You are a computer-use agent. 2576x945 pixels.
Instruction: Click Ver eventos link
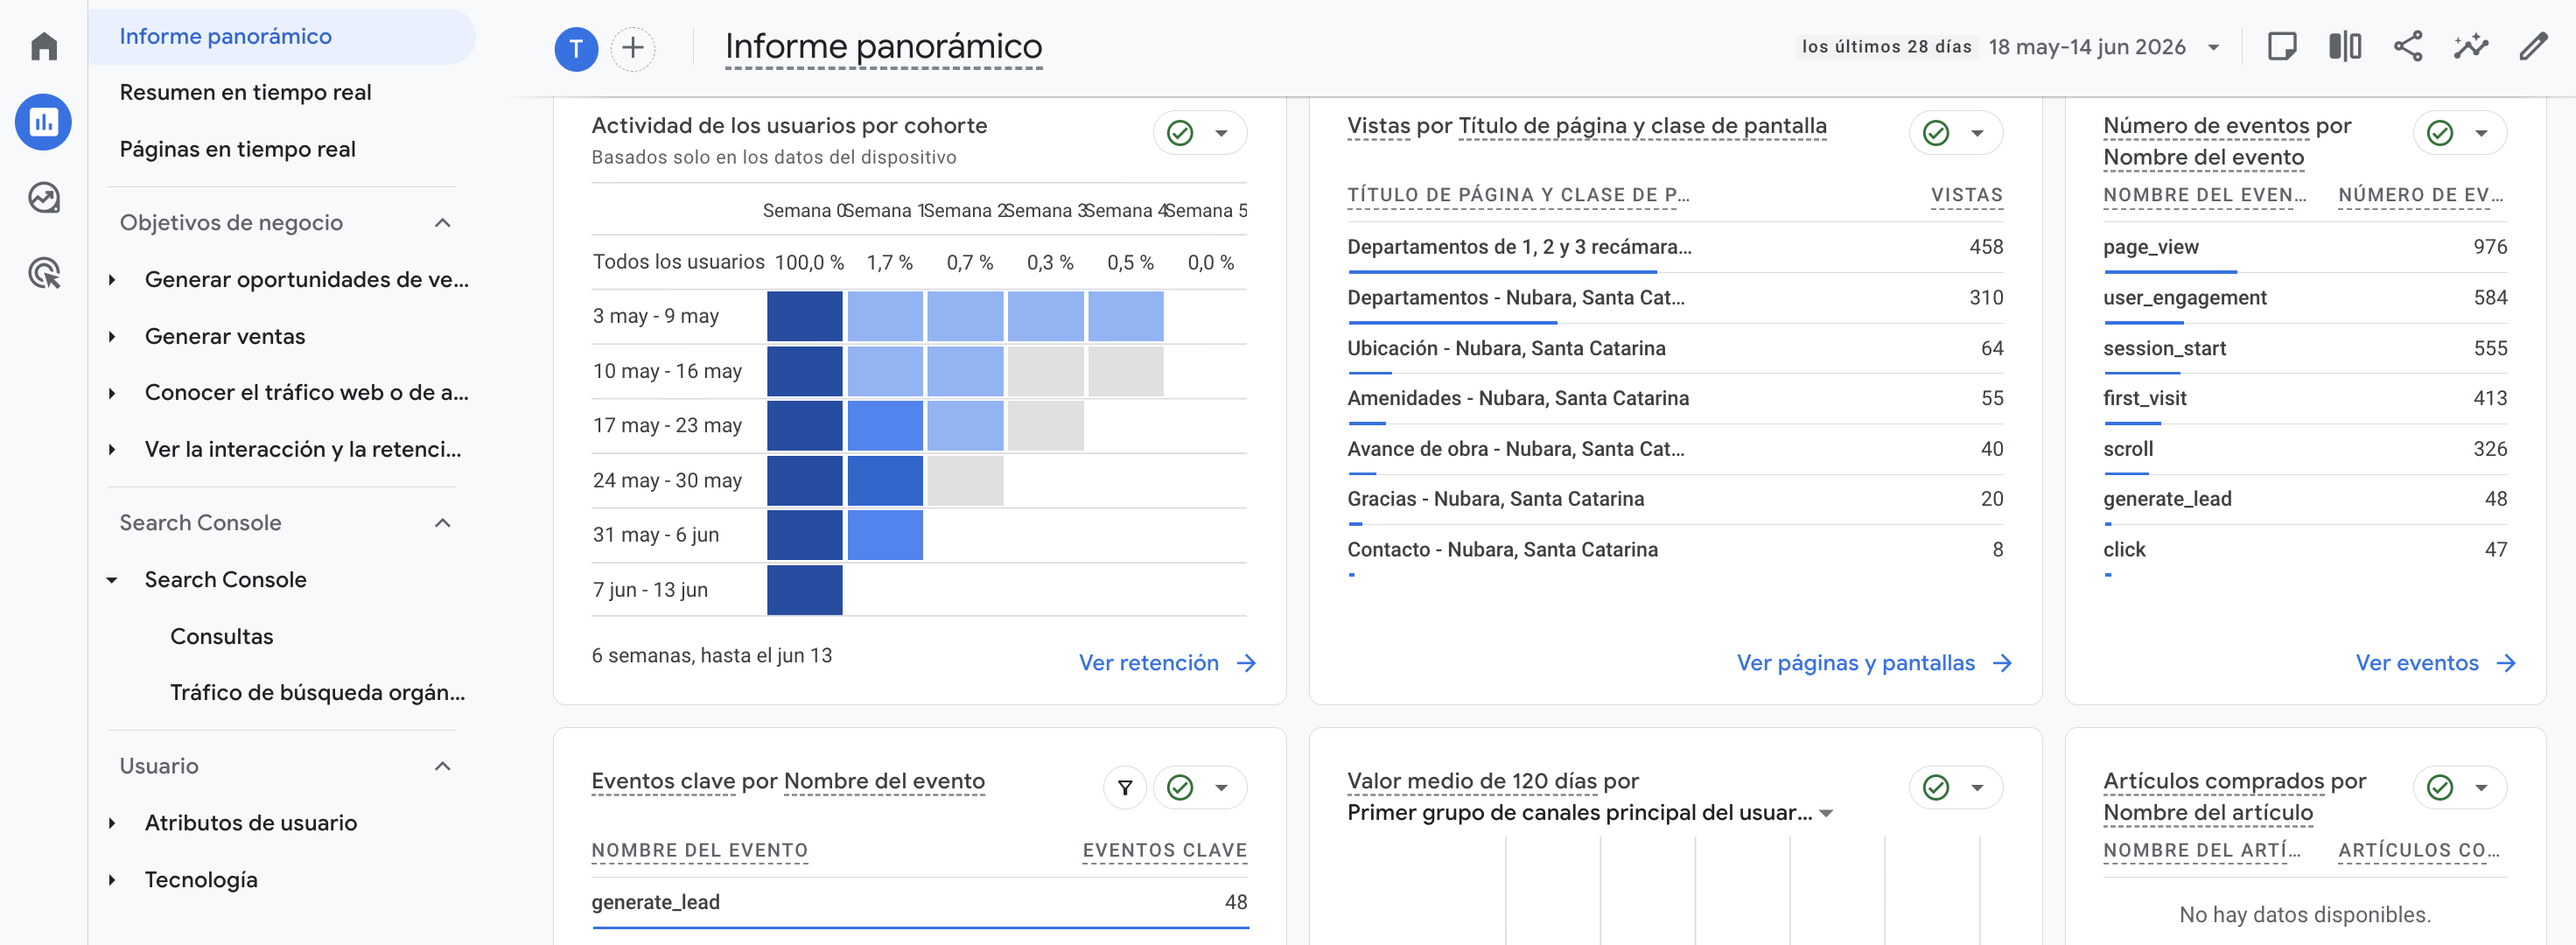(2435, 663)
